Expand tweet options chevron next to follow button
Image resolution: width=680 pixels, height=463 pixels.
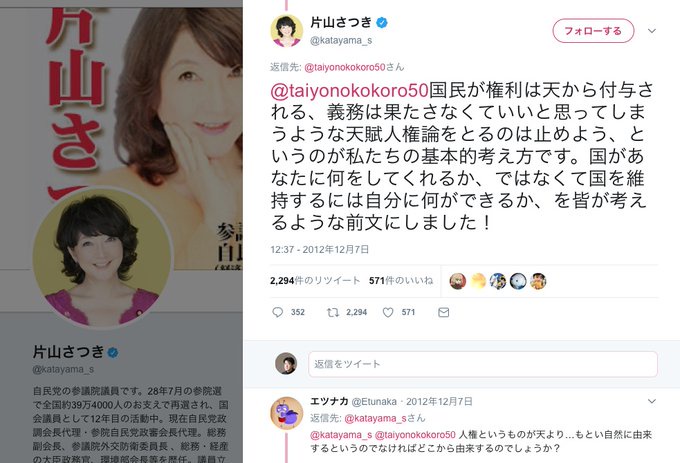(x=652, y=31)
